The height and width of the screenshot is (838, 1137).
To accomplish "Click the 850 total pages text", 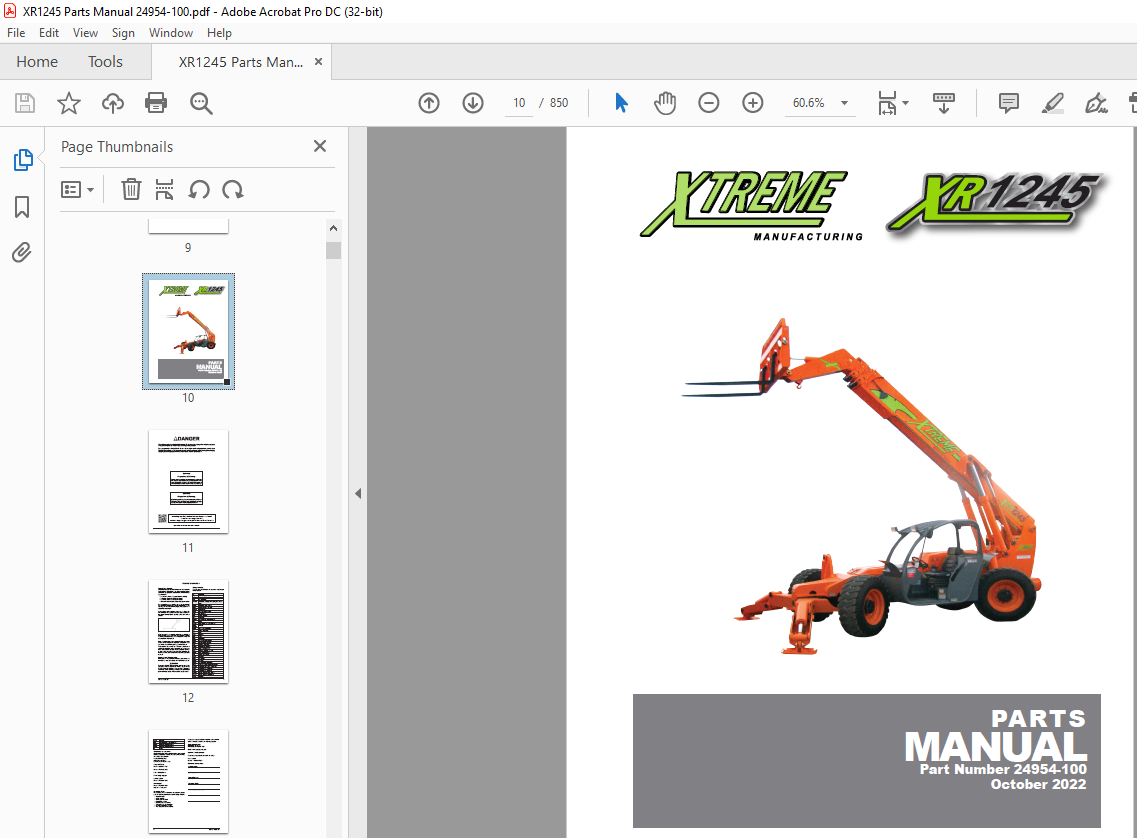I will click(x=559, y=103).
